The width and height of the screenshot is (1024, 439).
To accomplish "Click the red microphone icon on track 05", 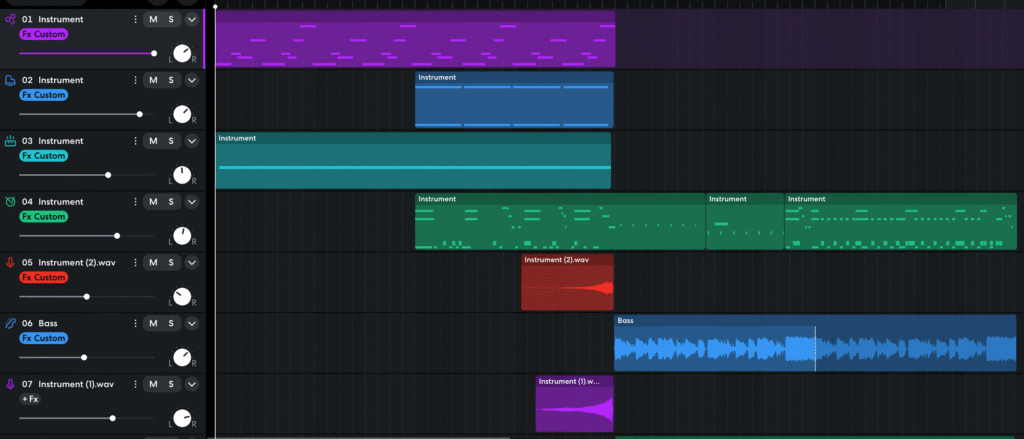I will [10, 263].
